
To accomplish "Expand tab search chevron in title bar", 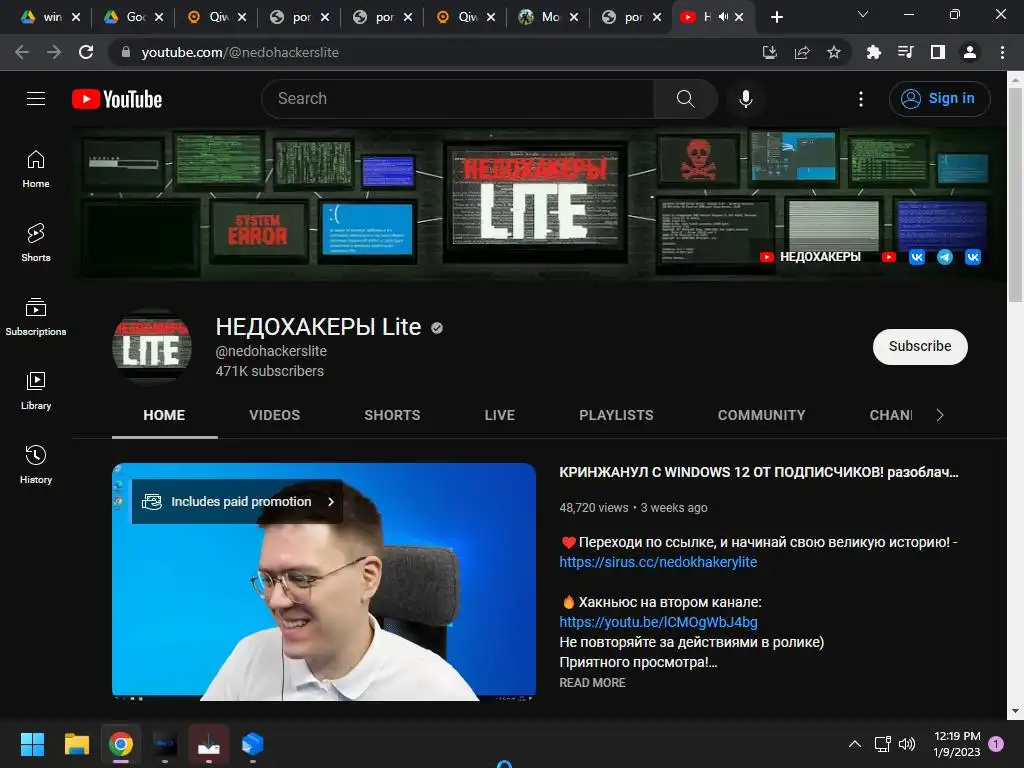I will pyautogui.click(x=863, y=14).
